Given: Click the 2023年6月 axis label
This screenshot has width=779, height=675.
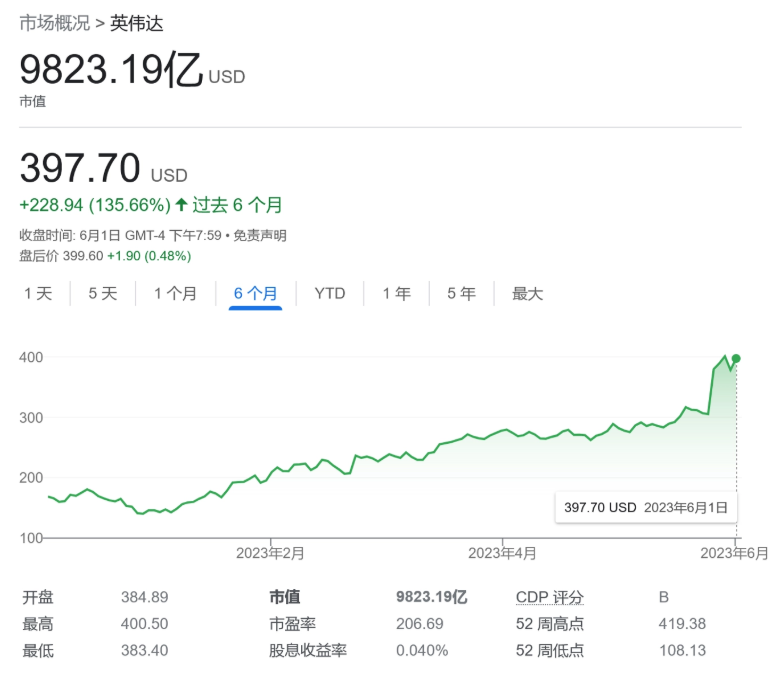Looking at the screenshot, I should point(734,553).
